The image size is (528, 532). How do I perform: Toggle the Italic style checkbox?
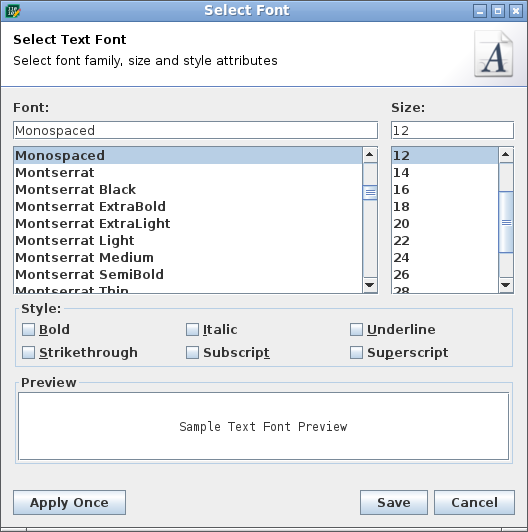192,329
